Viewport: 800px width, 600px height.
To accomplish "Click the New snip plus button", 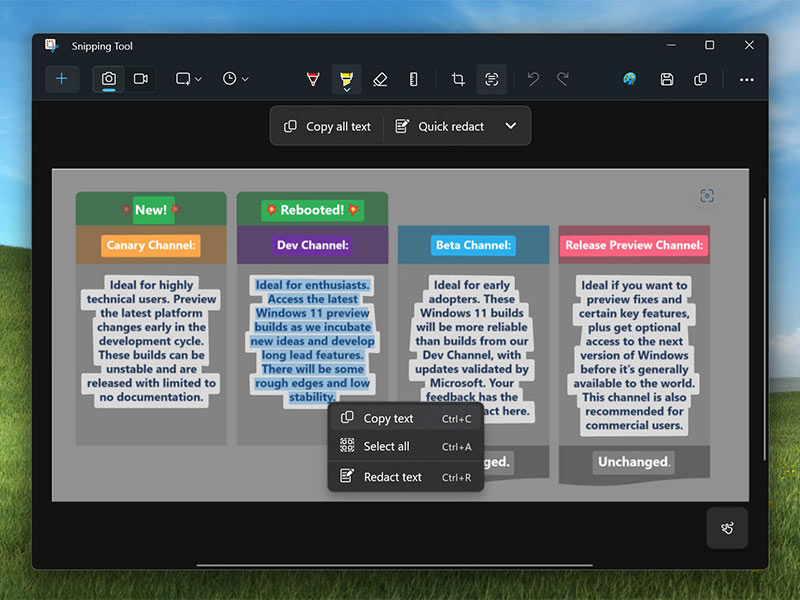I will (x=61, y=79).
